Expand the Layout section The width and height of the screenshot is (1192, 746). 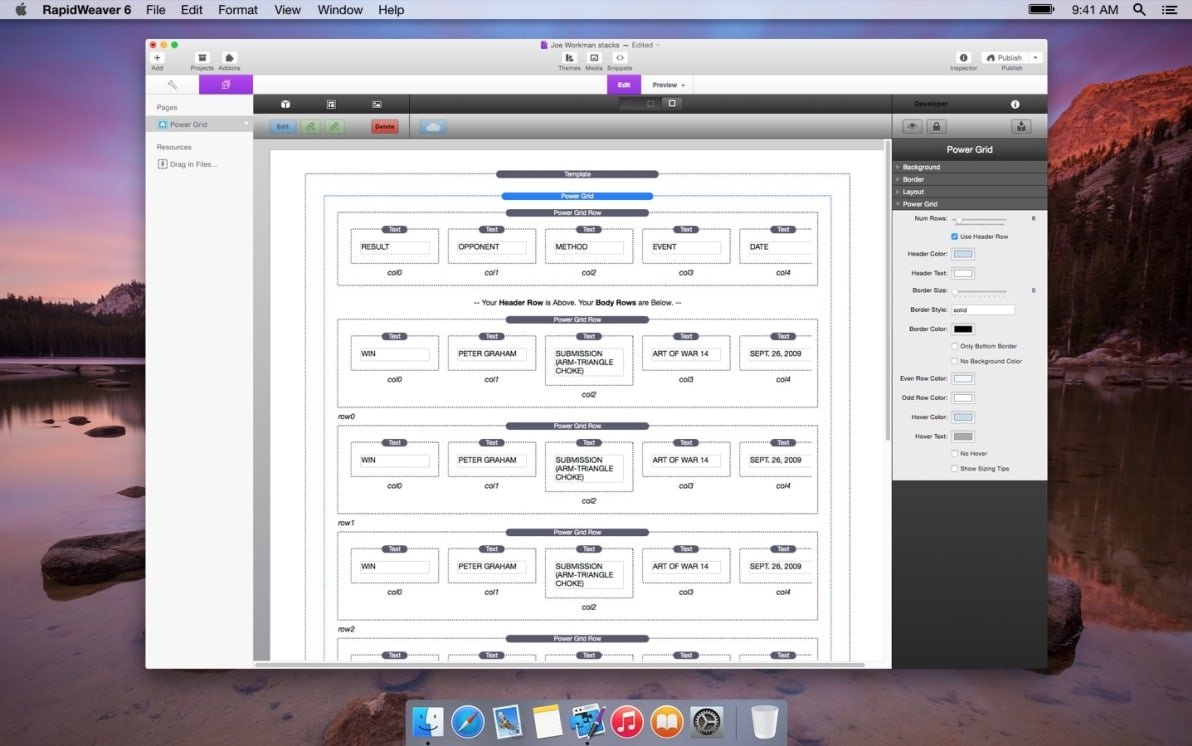(969, 192)
